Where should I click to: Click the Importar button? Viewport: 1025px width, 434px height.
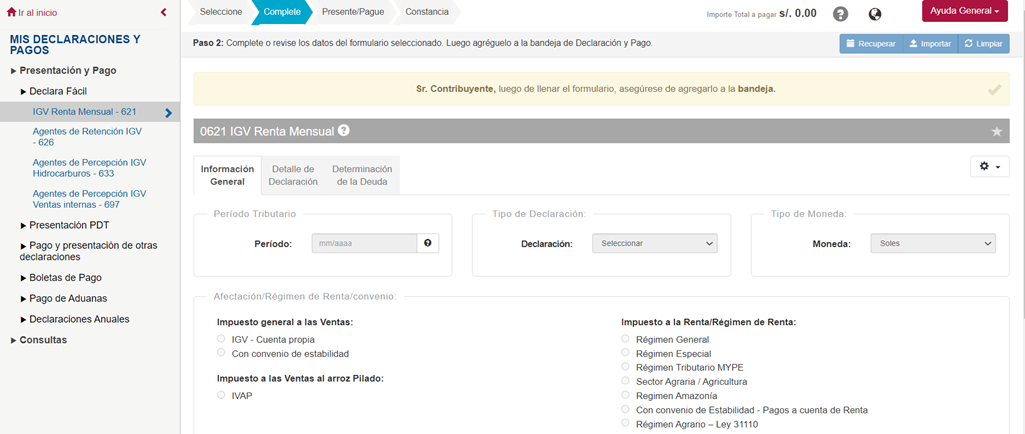930,44
